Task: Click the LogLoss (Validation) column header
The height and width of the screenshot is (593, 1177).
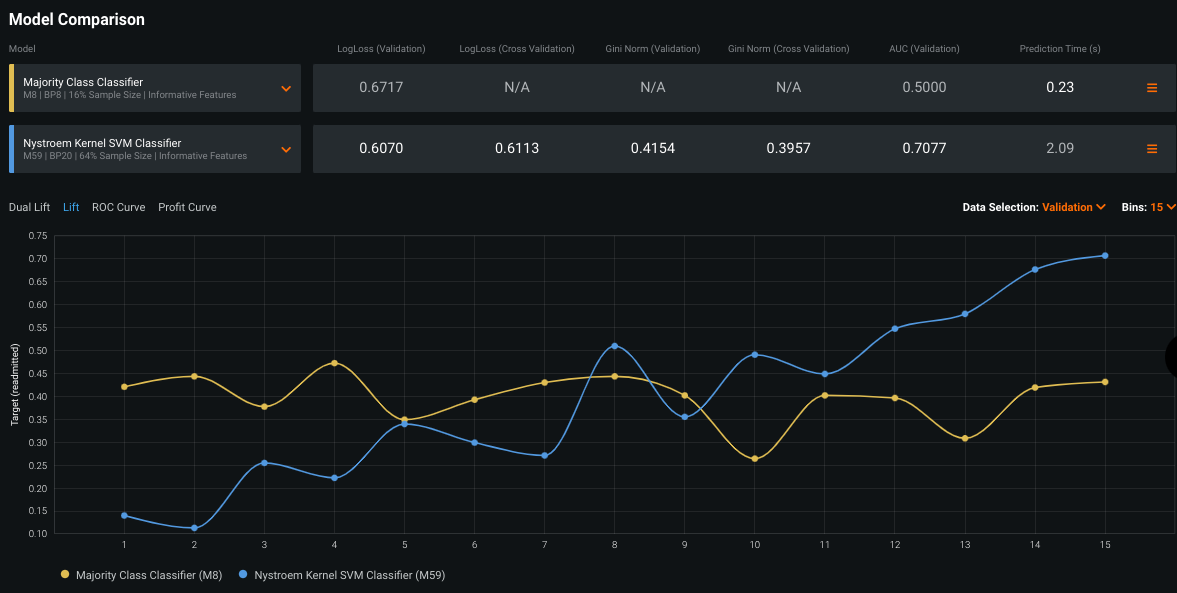Action: point(381,49)
